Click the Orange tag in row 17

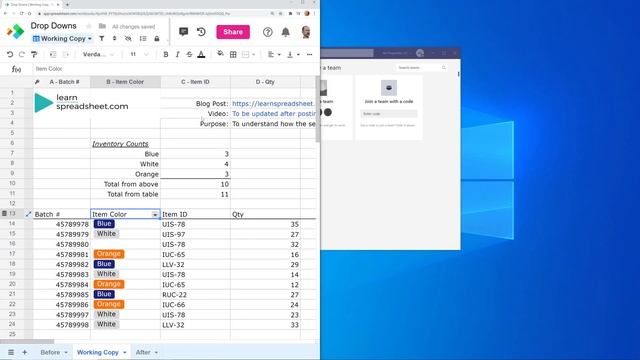(x=109, y=254)
